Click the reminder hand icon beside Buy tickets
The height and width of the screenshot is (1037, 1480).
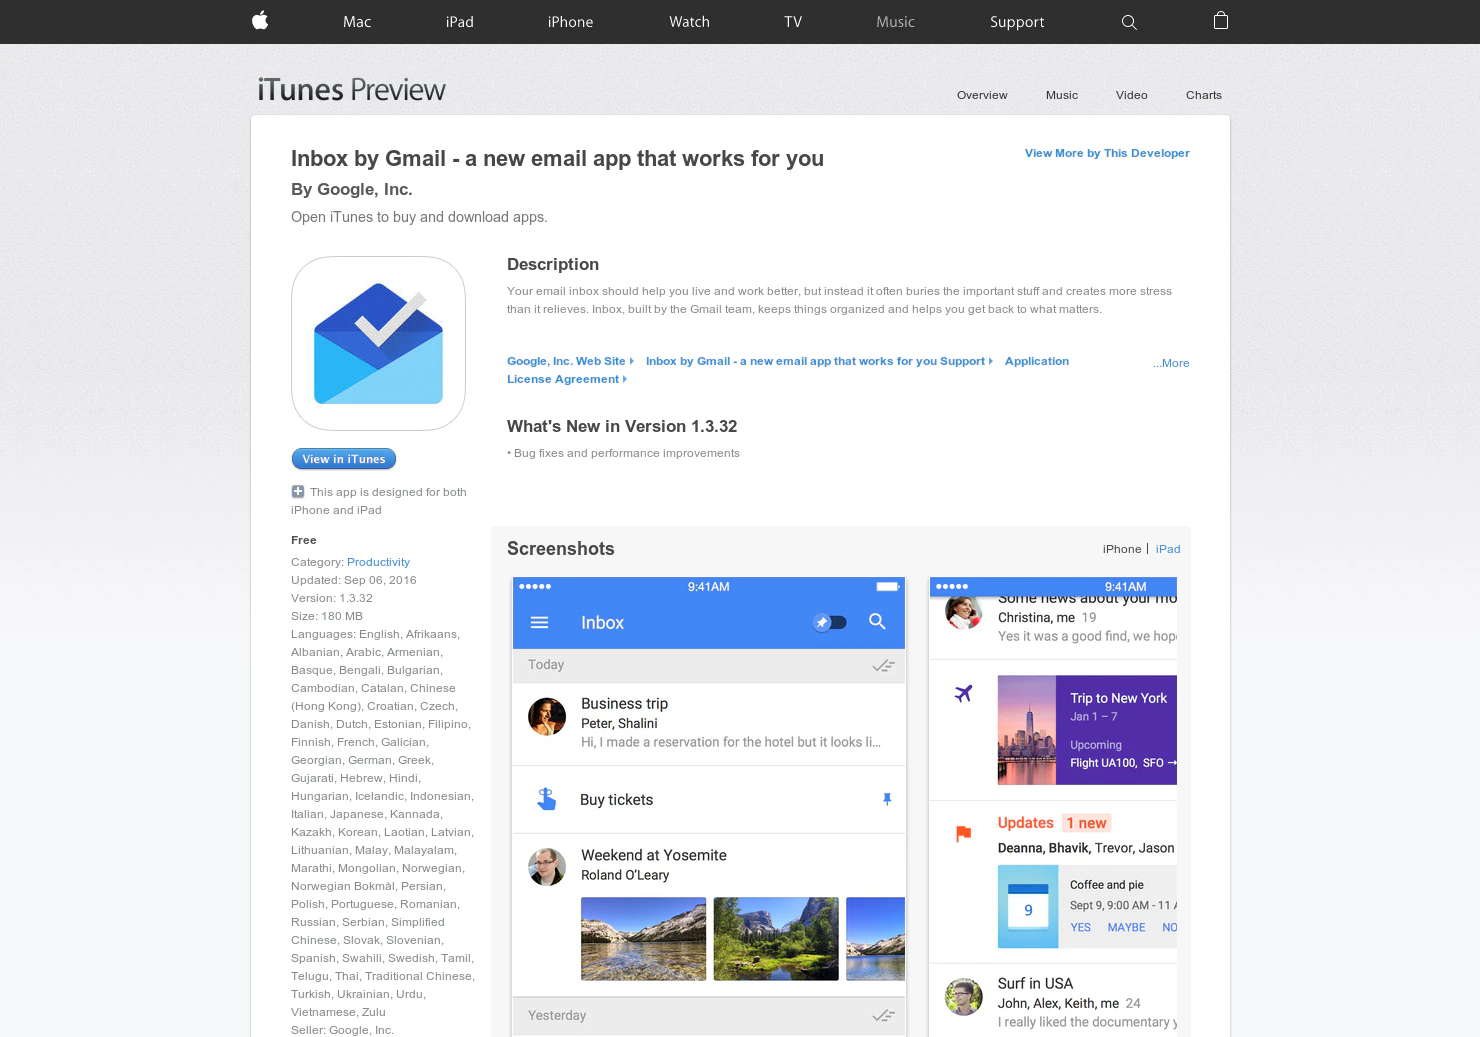click(546, 799)
